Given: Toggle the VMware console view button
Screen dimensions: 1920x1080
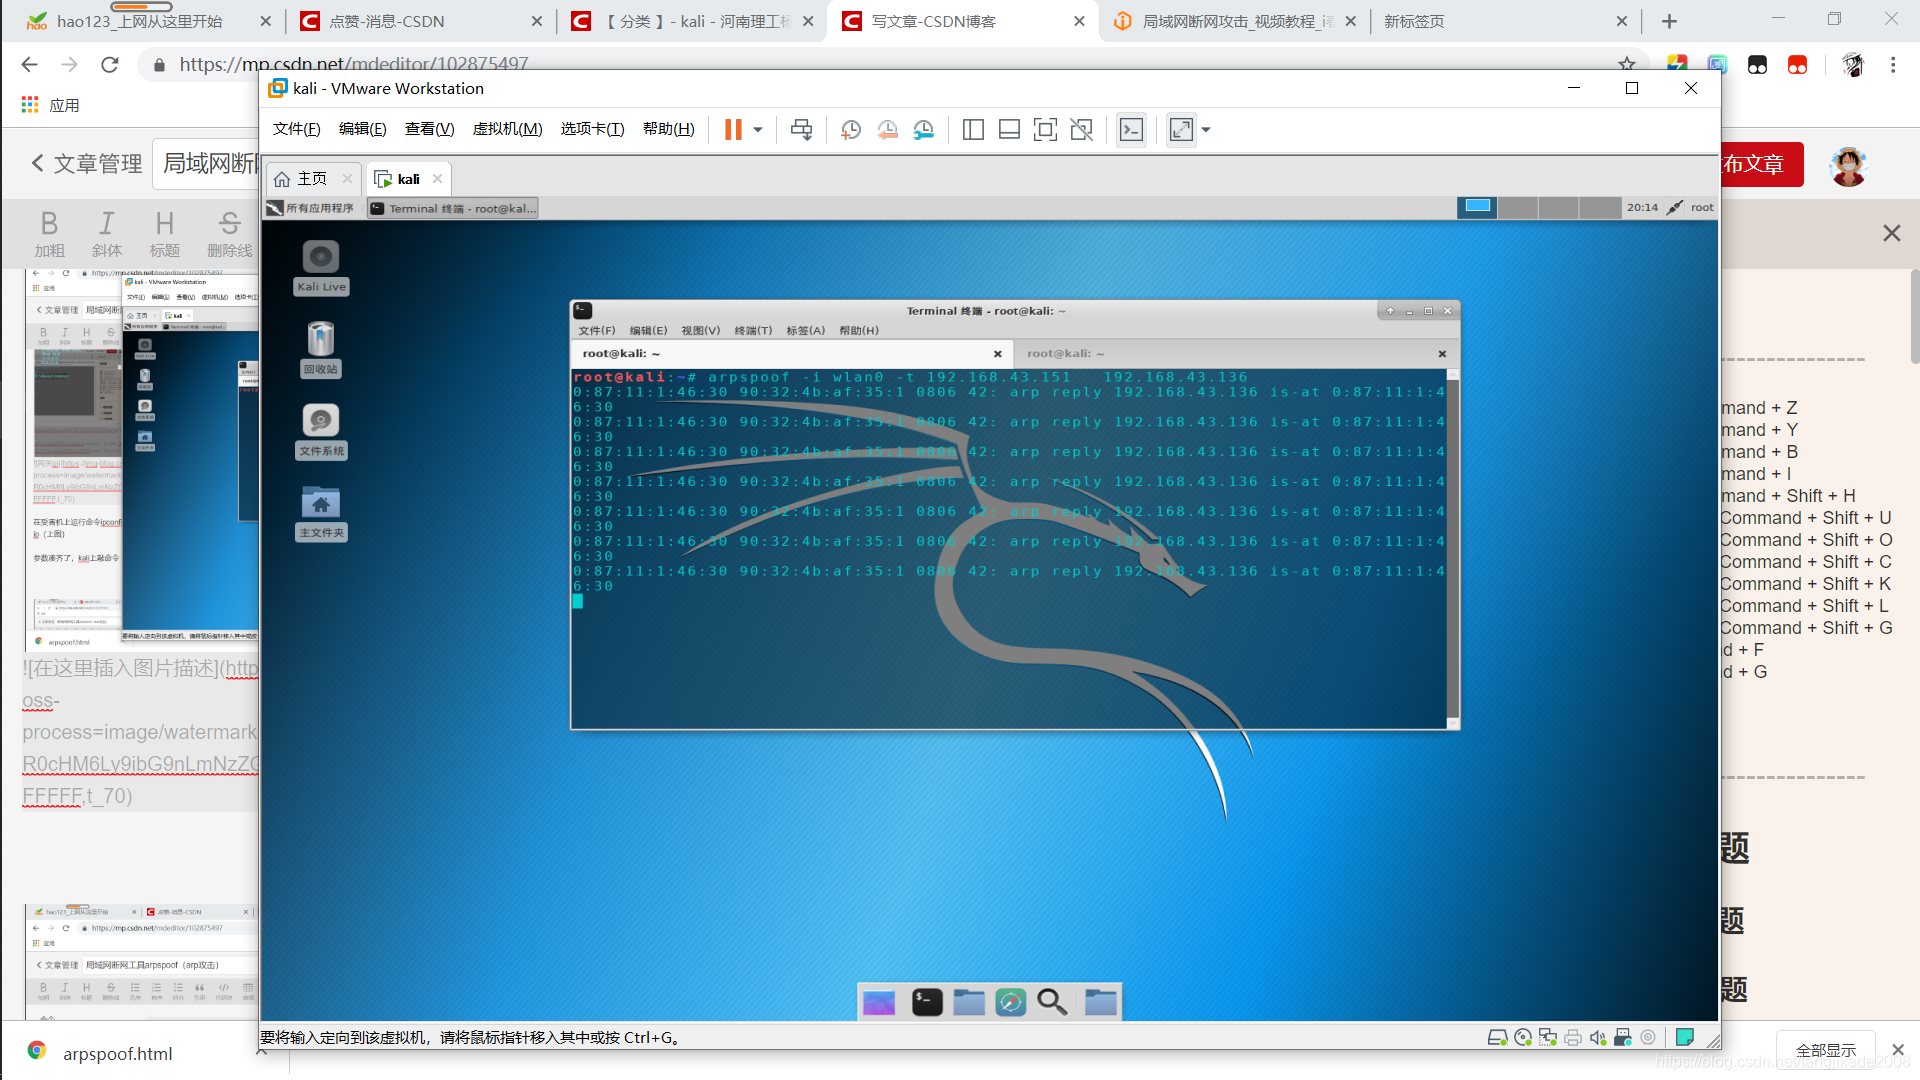Looking at the screenshot, I should click(x=1131, y=129).
